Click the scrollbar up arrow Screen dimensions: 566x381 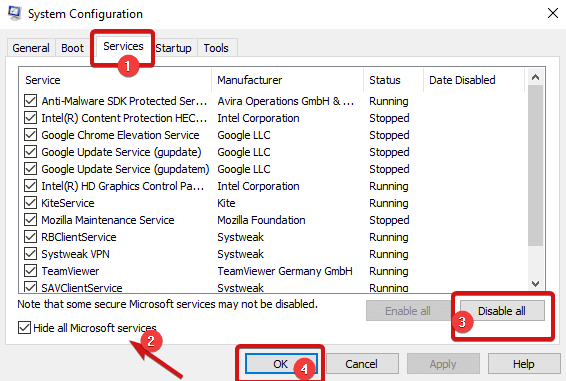tap(535, 77)
